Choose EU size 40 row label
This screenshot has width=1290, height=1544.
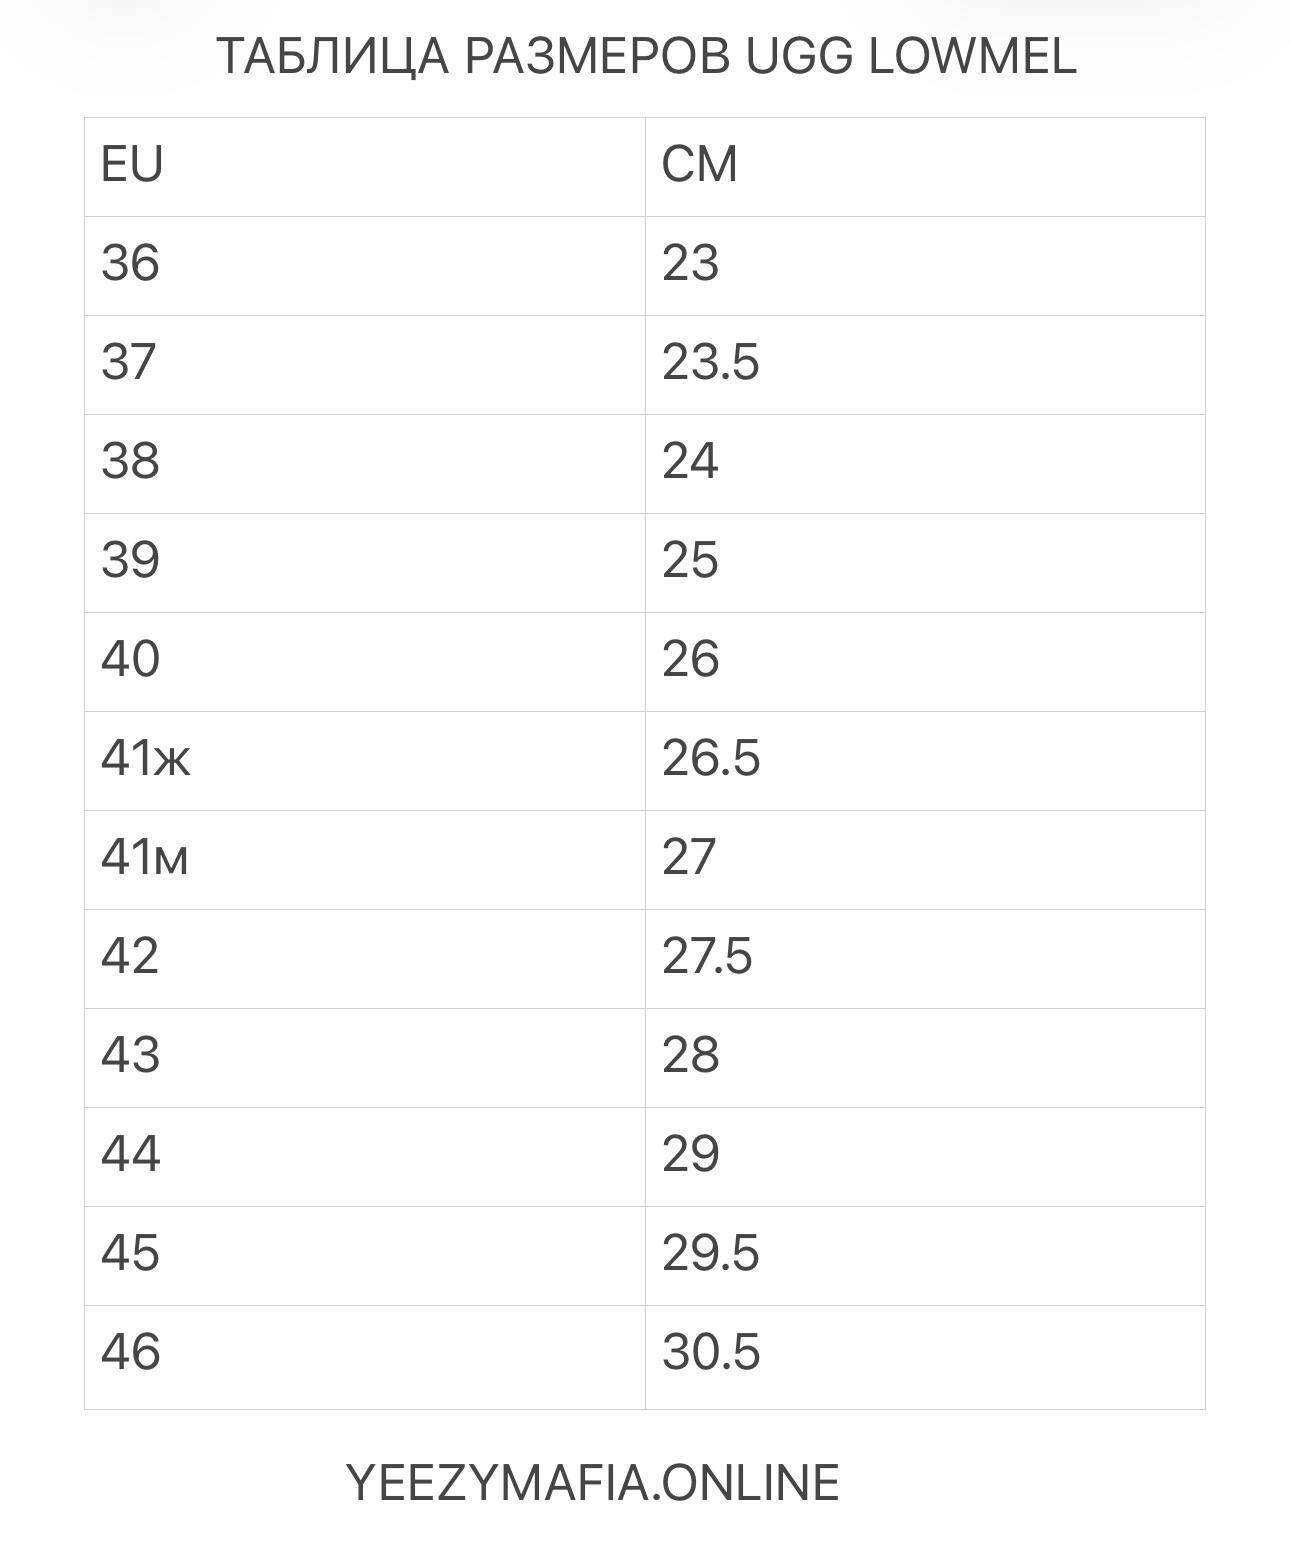[x=130, y=659]
